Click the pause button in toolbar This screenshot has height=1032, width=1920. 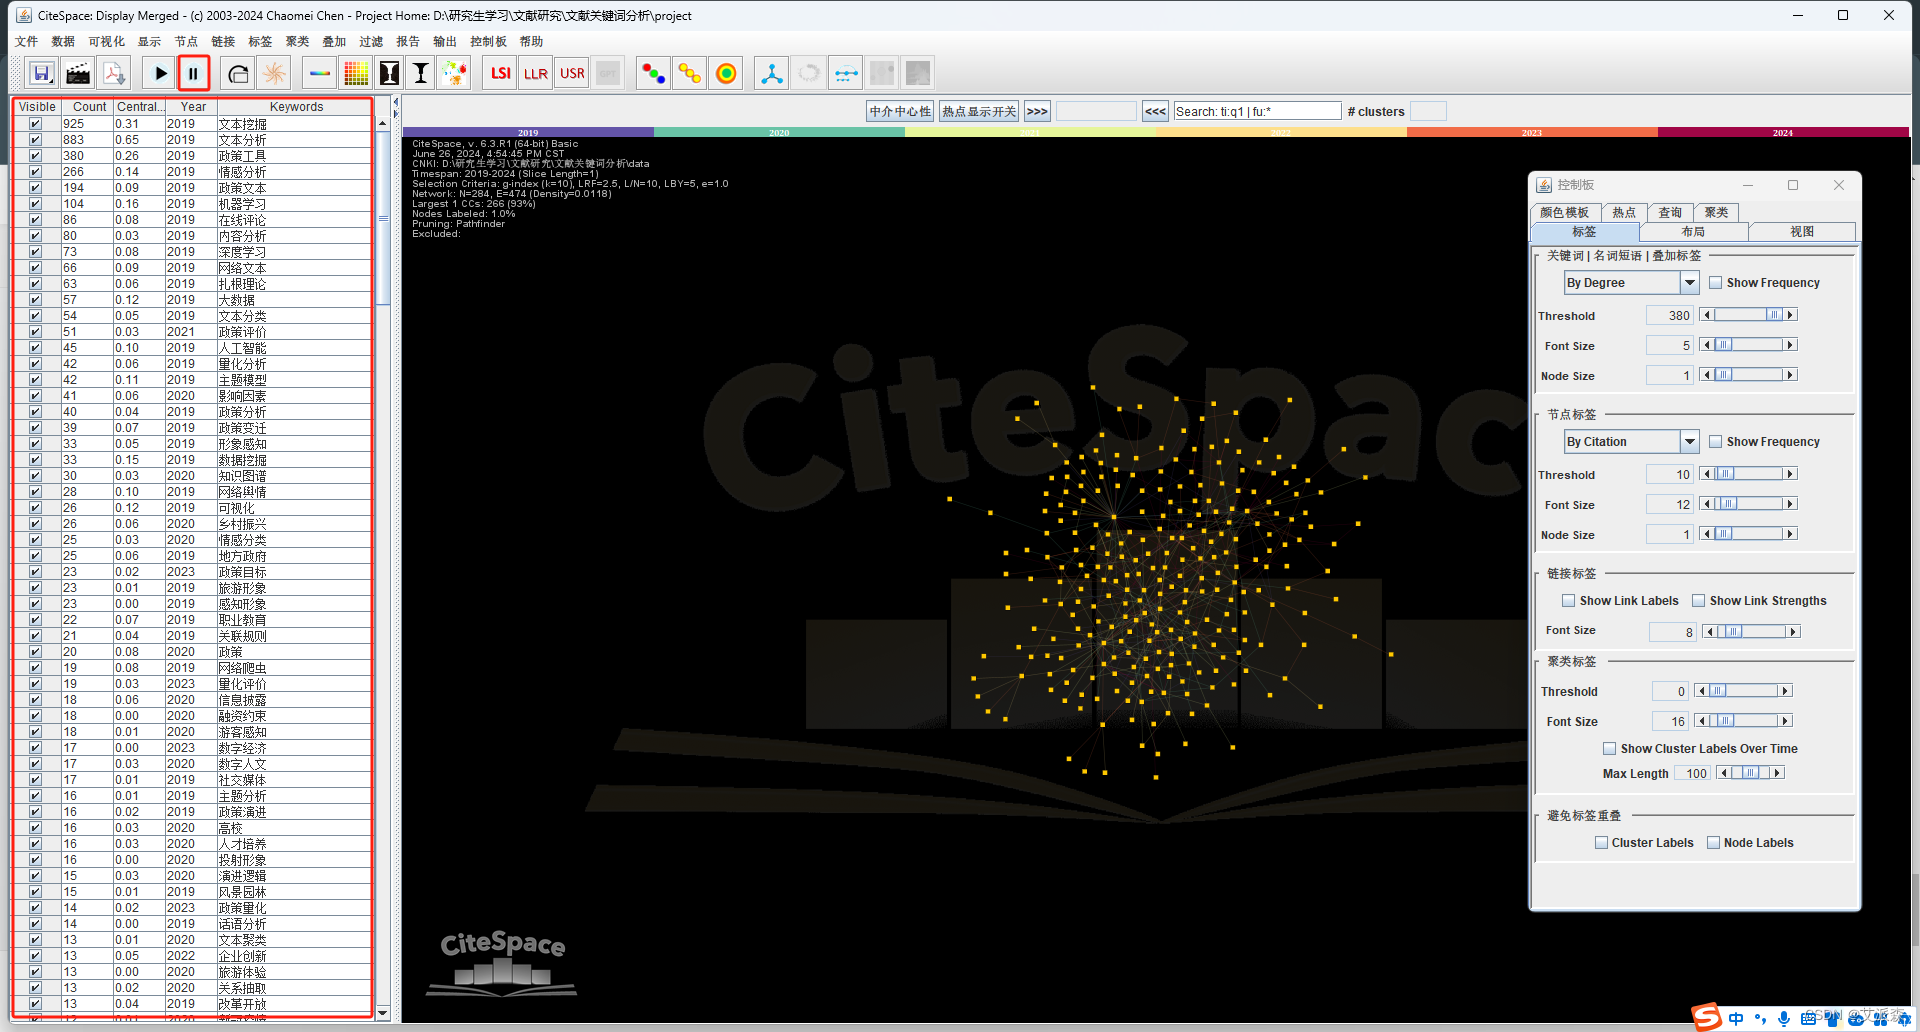point(194,73)
